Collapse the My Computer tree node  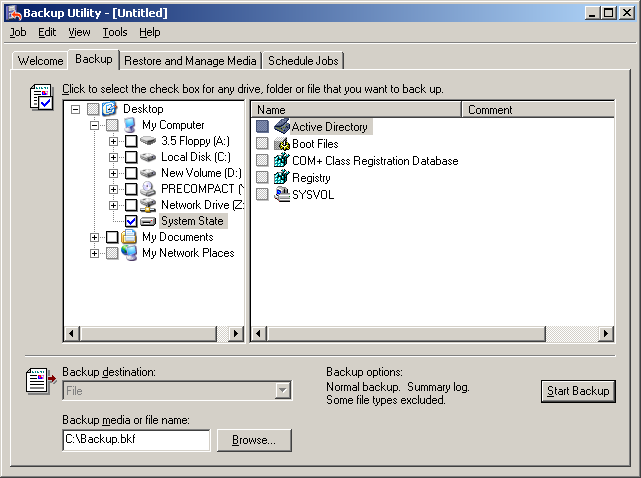click(94, 125)
